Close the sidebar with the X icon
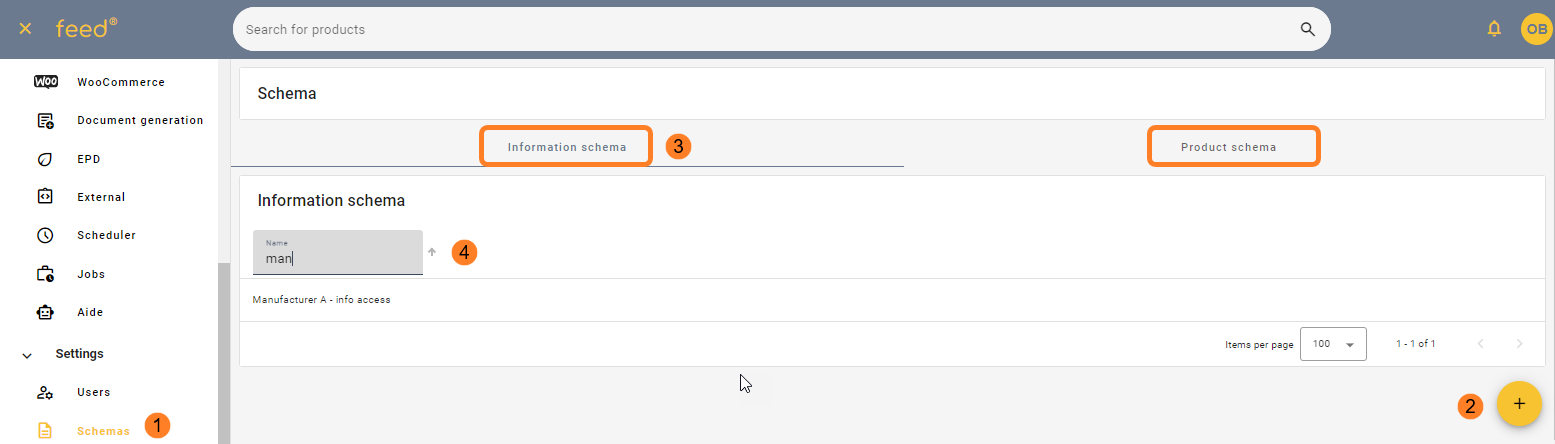 pos(26,29)
